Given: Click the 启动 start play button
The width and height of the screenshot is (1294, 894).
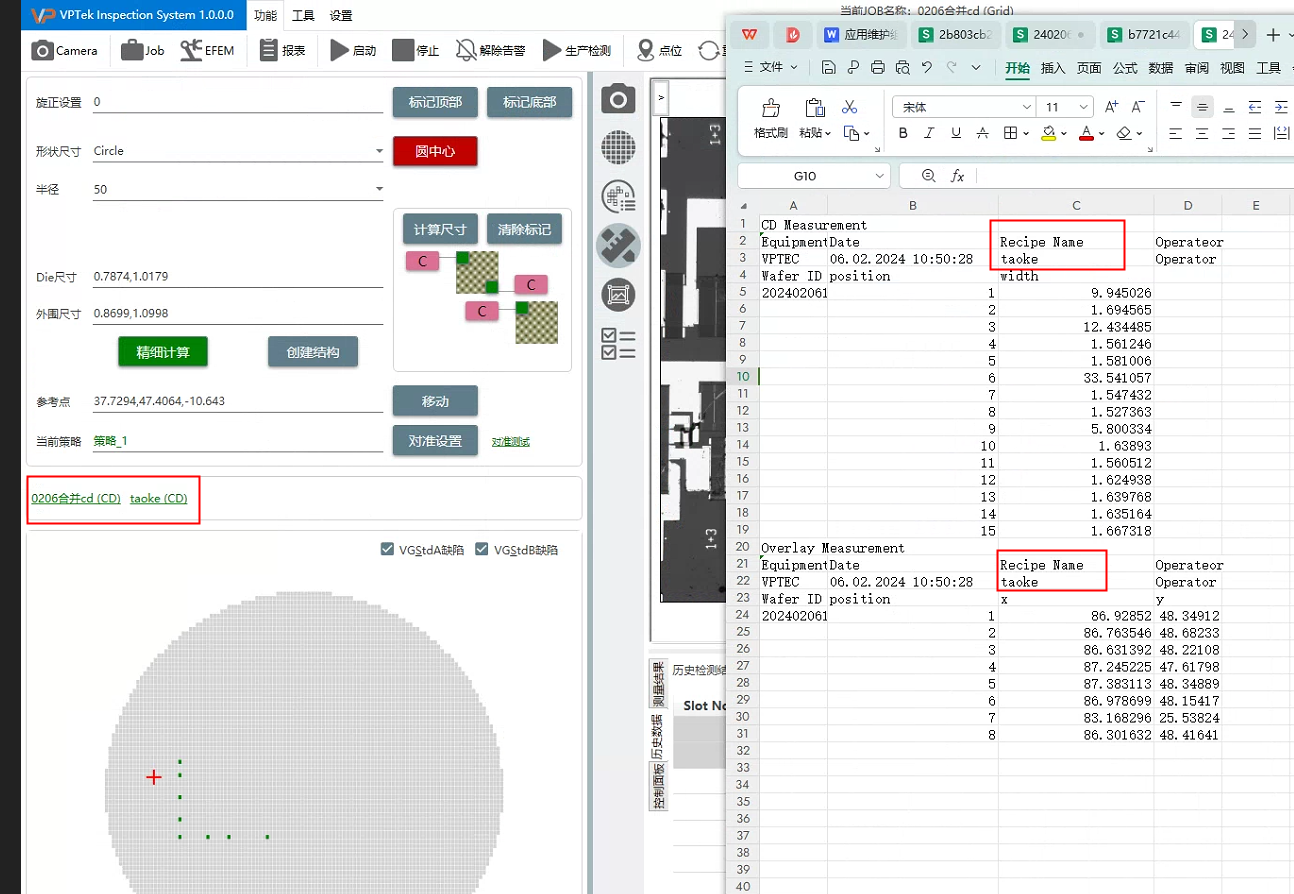Looking at the screenshot, I should (353, 50).
